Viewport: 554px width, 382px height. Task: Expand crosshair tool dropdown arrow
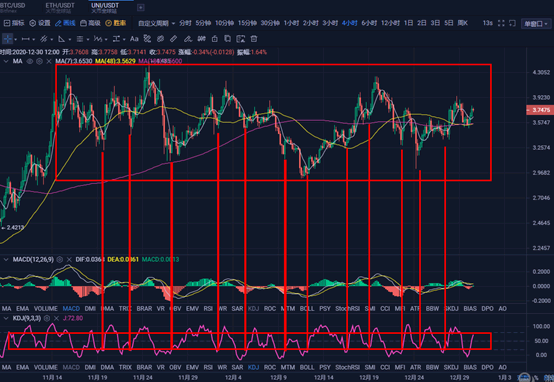click(x=16, y=39)
